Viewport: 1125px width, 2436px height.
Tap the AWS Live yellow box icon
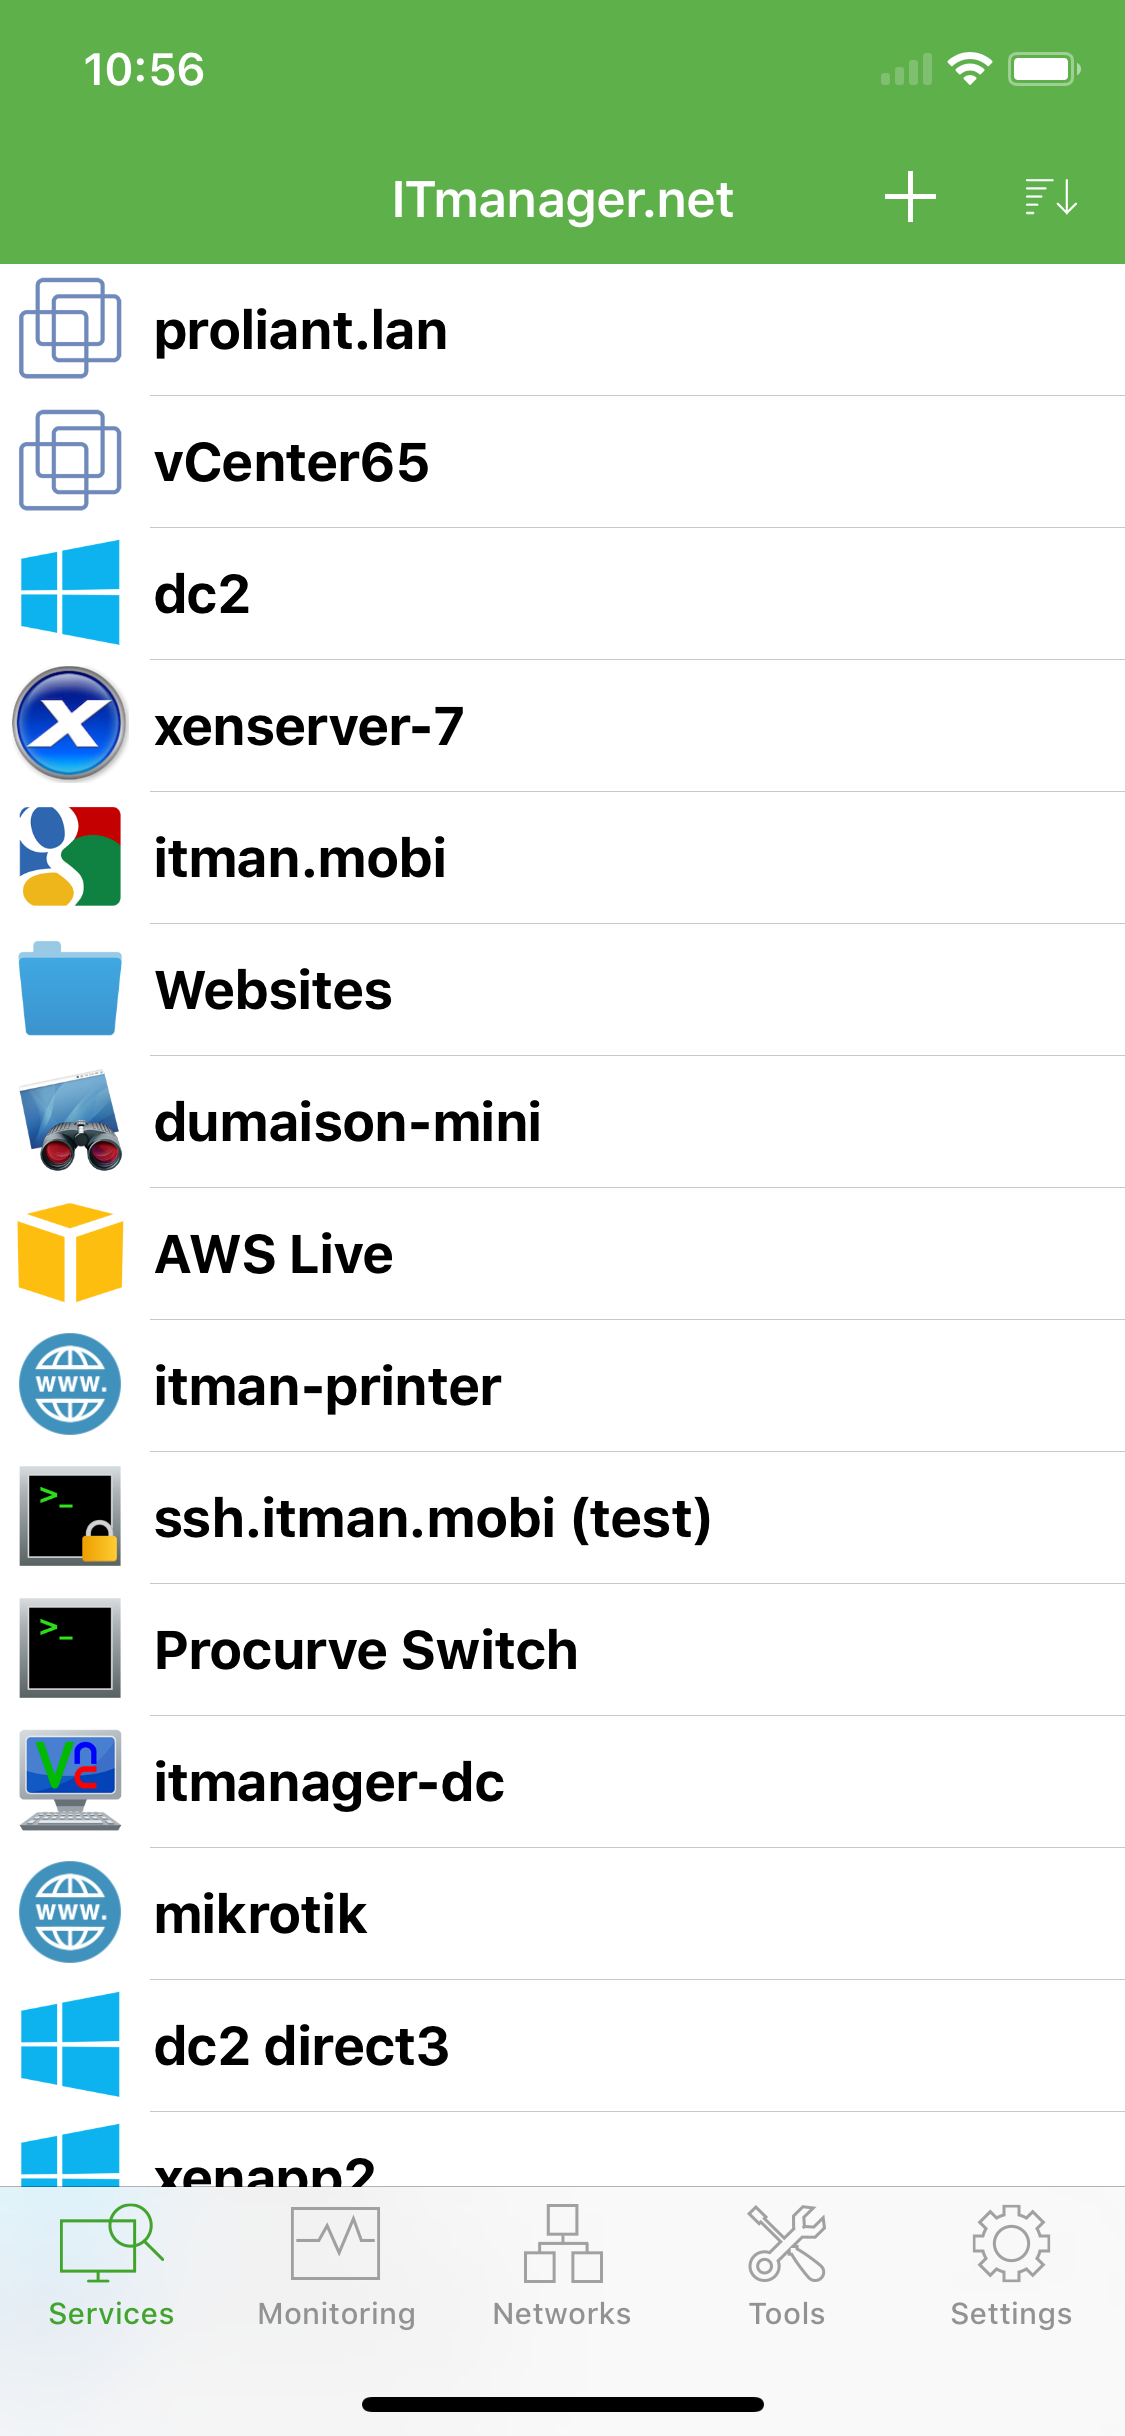[69, 1253]
